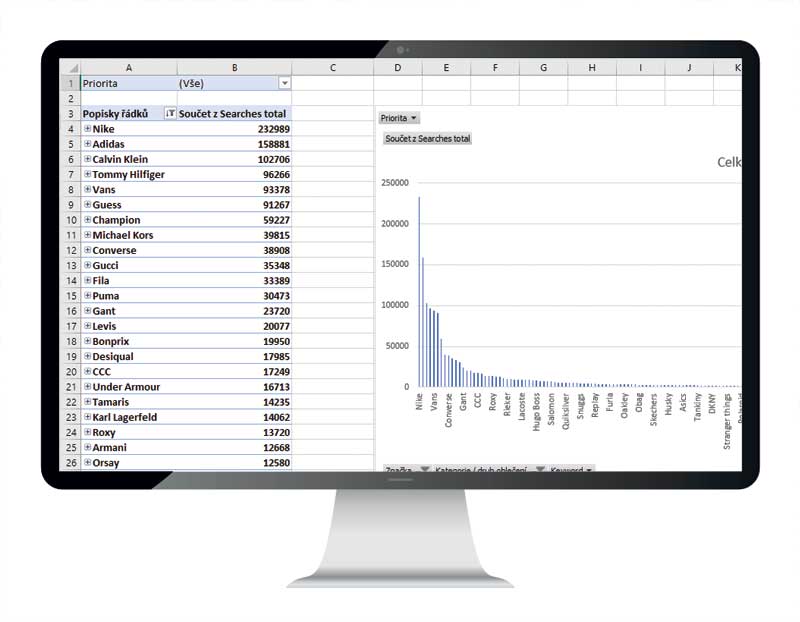This screenshot has height=622, width=800.
Task: Open the Popisky řádků sort filter dropdown
Action: [170, 113]
